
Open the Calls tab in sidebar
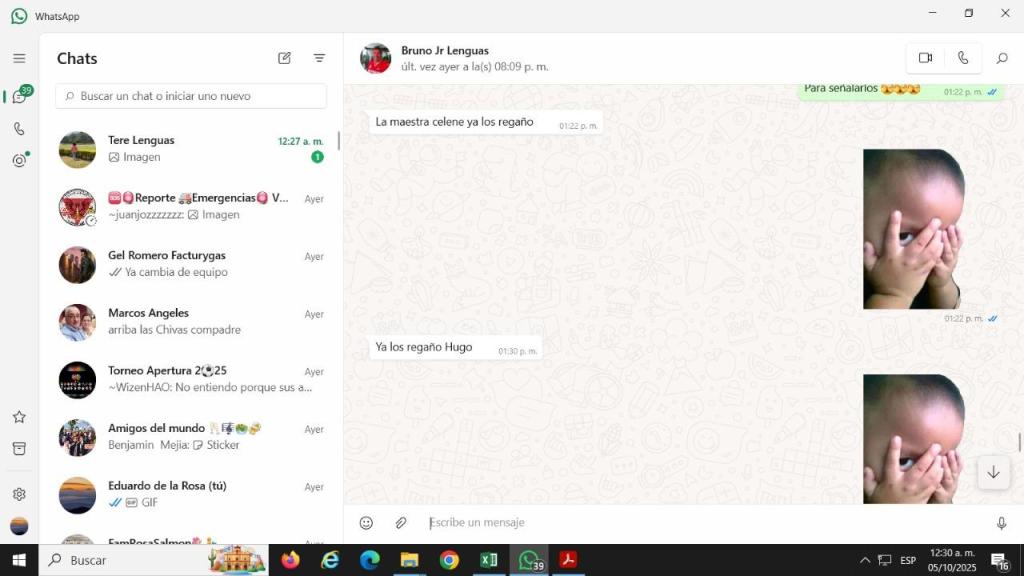19,129
